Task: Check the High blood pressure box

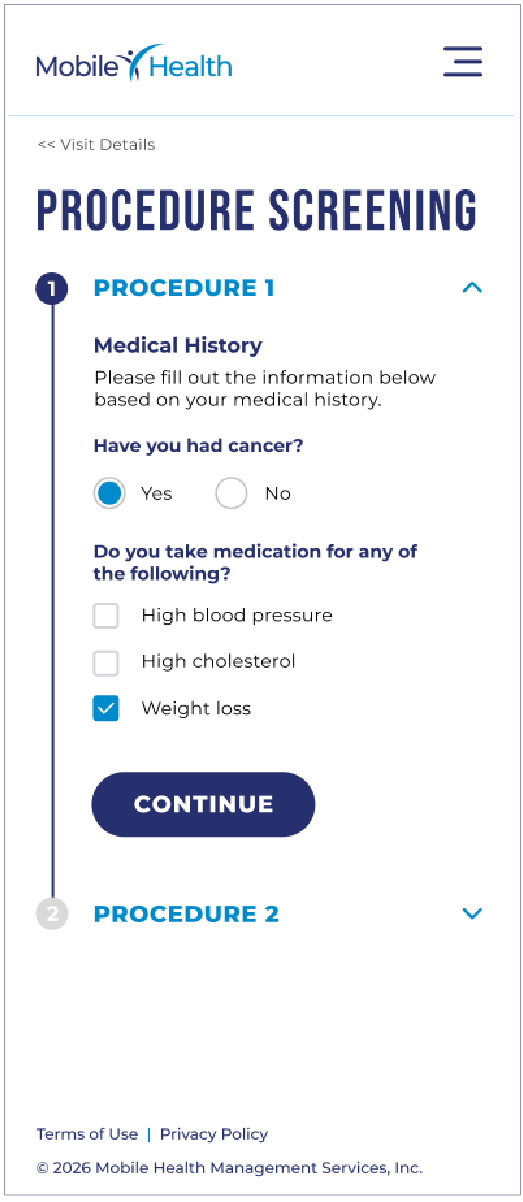Action: [106, 616]
